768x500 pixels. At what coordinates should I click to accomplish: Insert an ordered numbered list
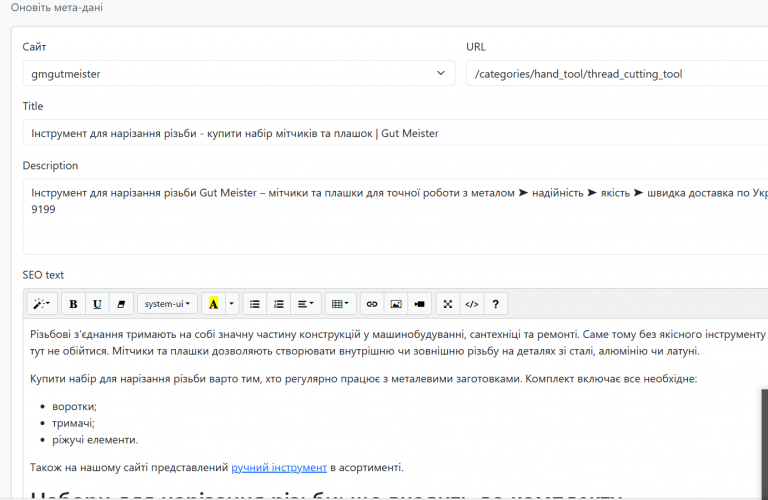tap(279, 304)
